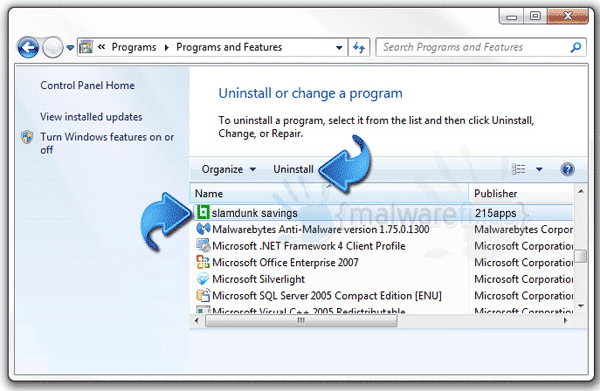Click the horizontal scrollbar left arrow

[x=197, y=320]
